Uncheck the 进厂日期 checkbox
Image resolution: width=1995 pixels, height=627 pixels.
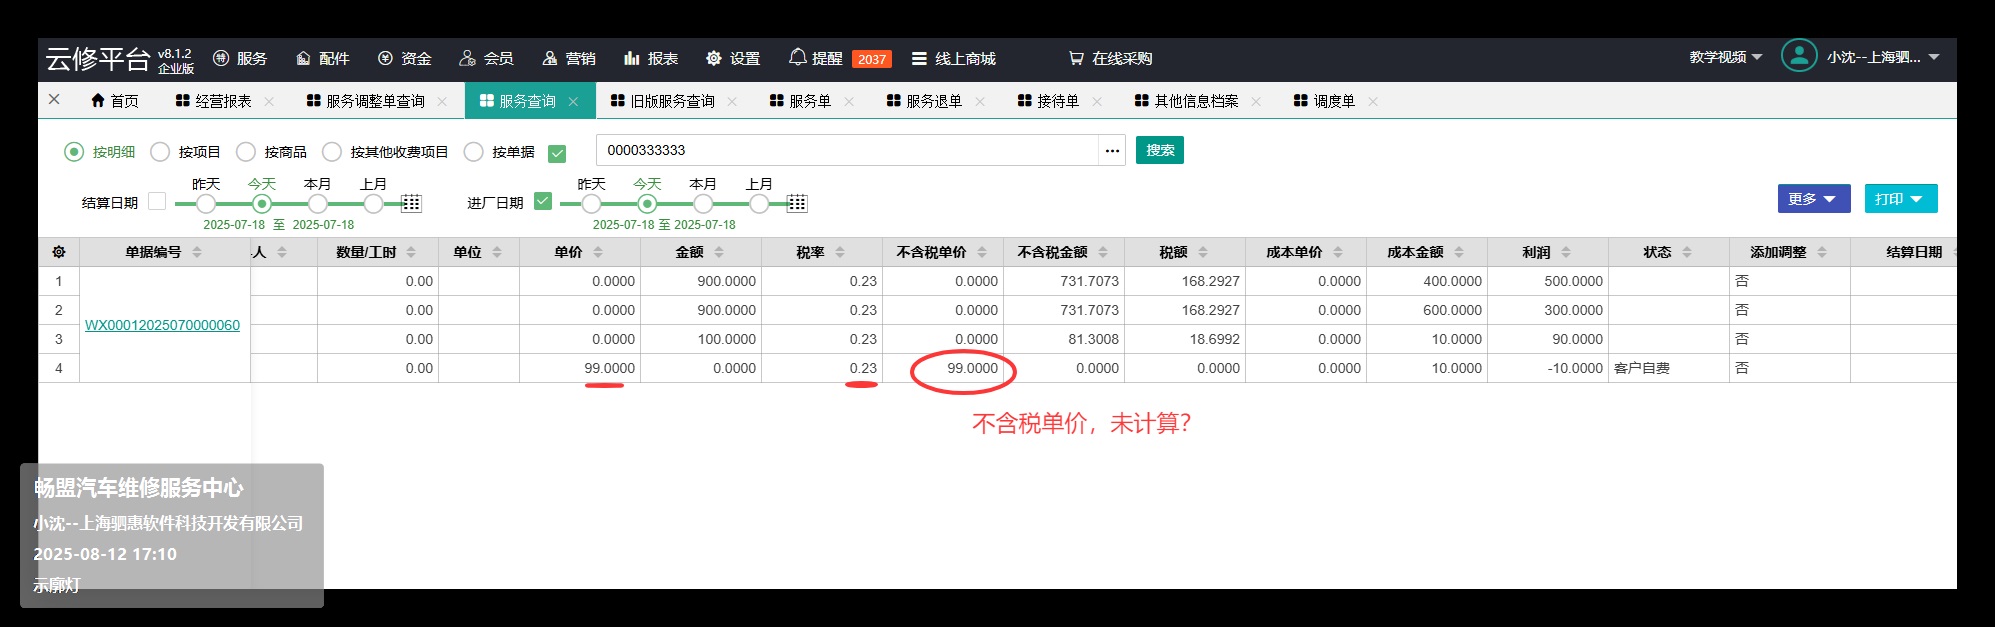(543, 201)
